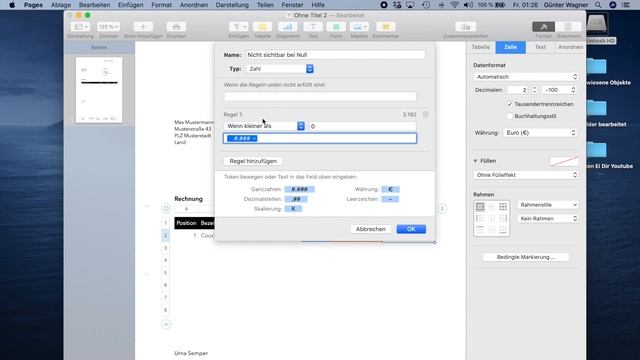Screen dimensions: 640x360
Task: Click the Dokument toolbar icon
Action: [x=568, y=27]
